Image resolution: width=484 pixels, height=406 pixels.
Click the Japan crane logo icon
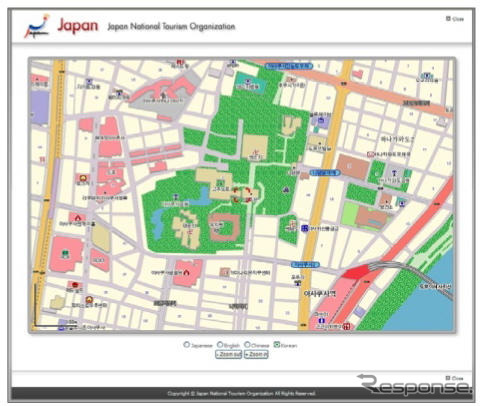click(37, 26)
